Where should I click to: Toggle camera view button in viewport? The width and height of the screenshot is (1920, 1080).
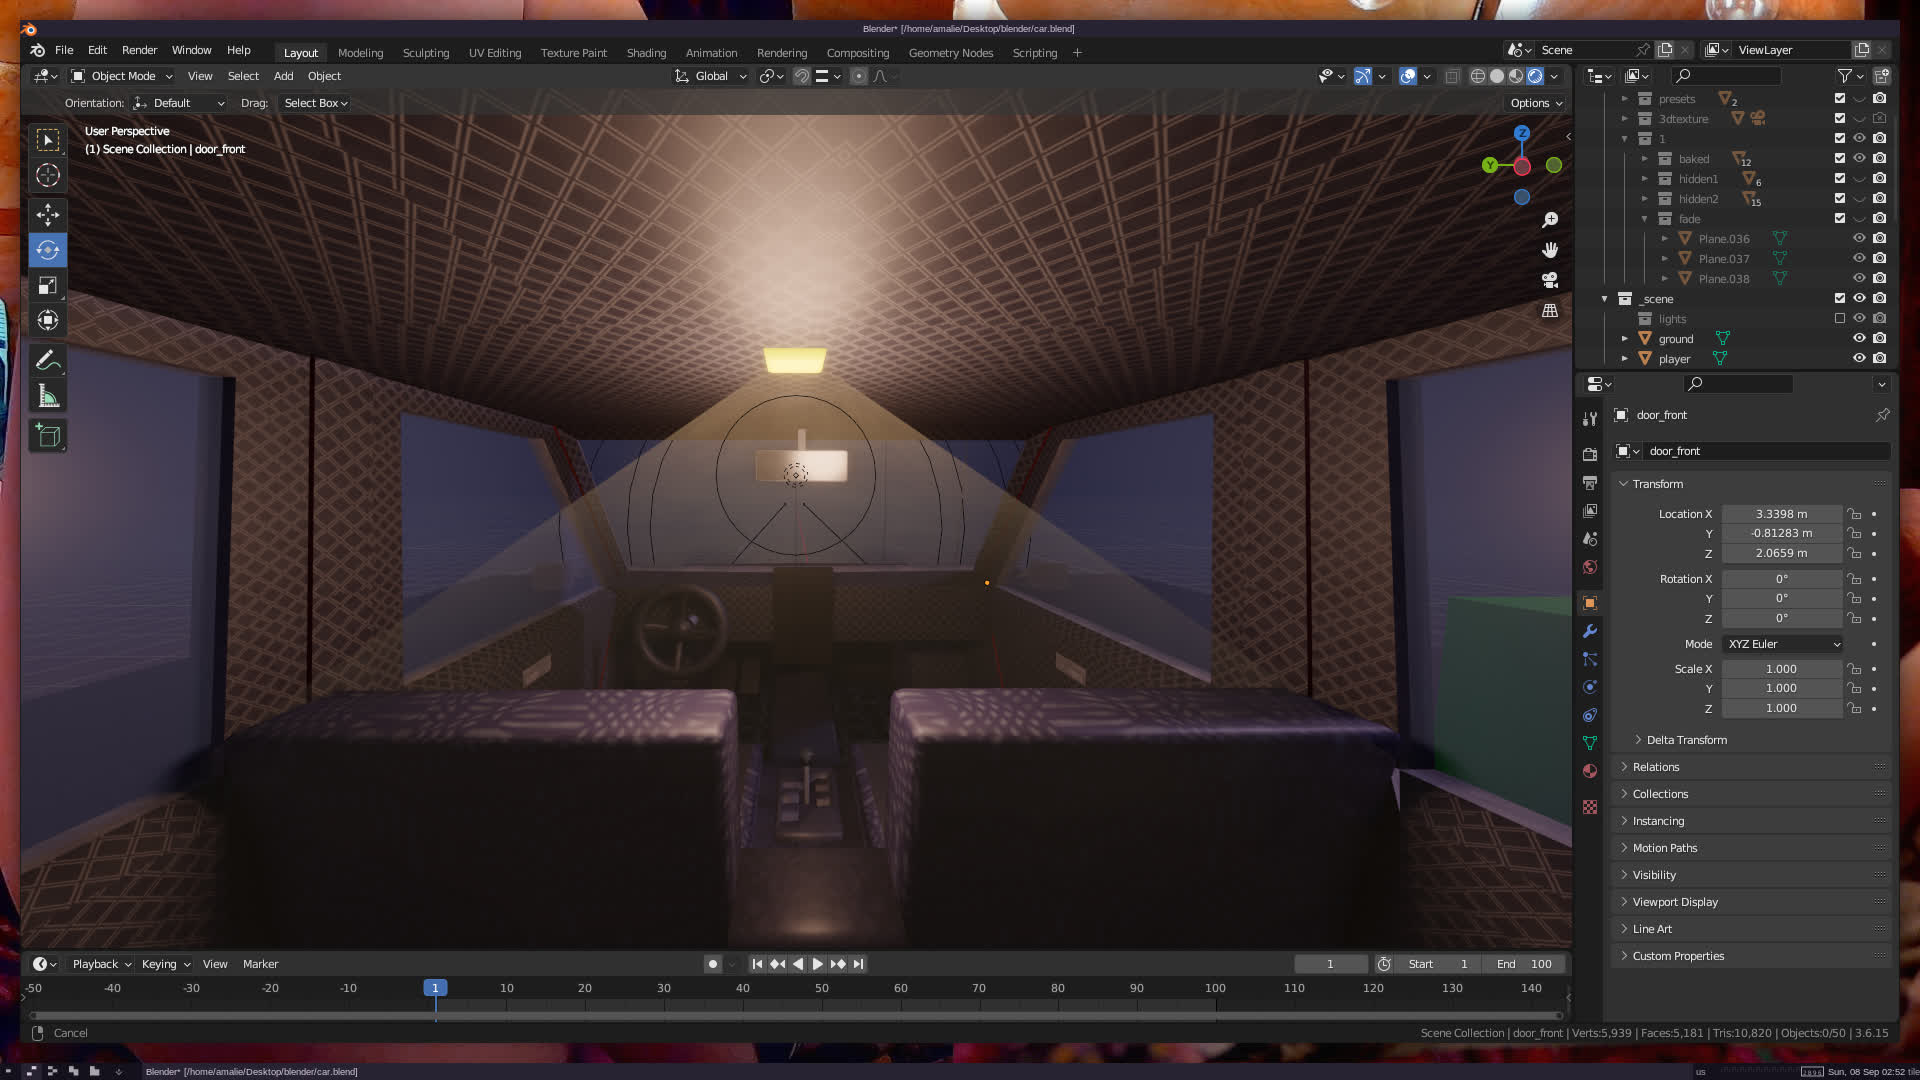1550,280
